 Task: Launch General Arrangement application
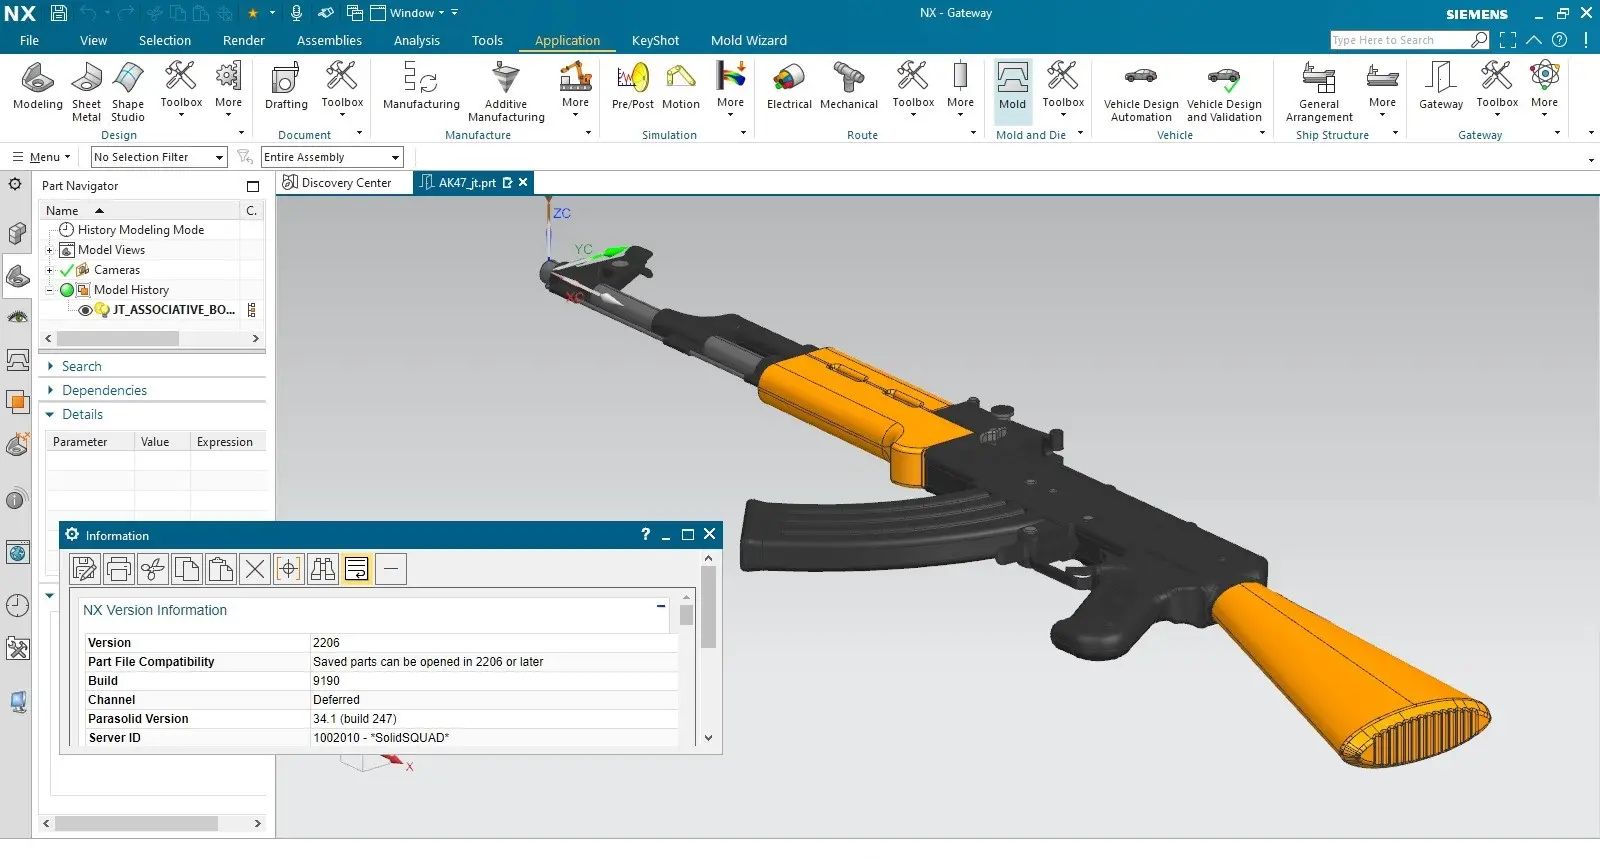1319,92
